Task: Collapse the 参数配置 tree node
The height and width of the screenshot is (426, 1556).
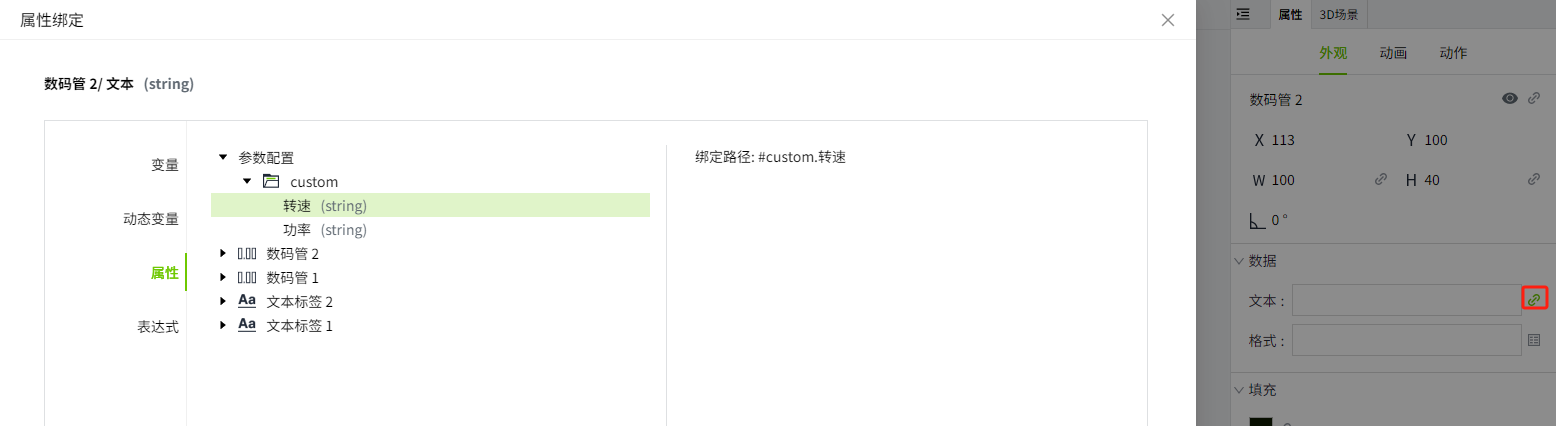Action: tap(223, 158)
